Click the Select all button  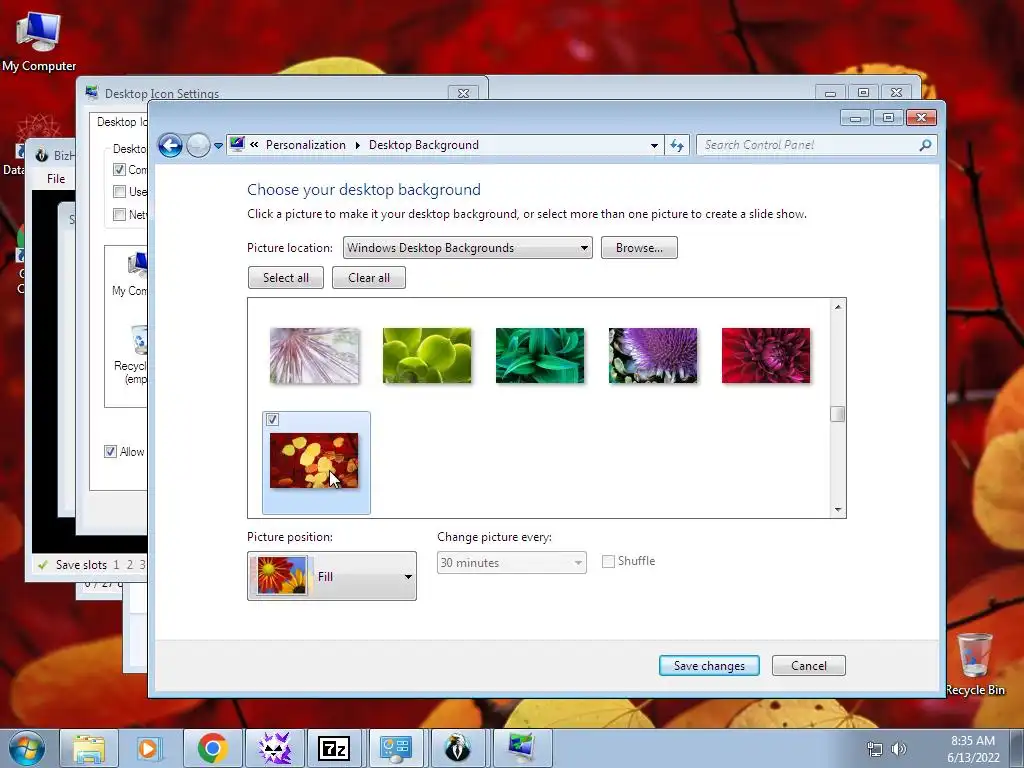[285, 278]
